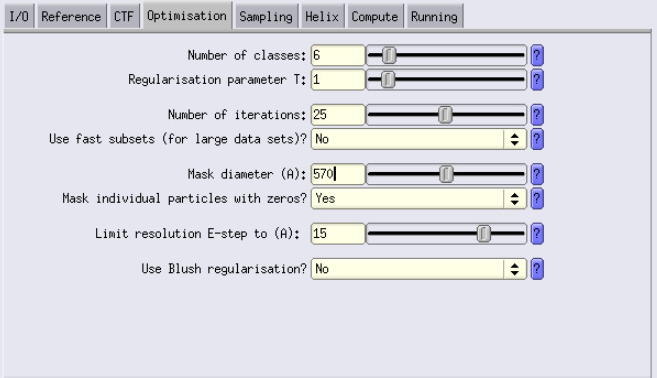Show help for Limit resolution E-step

[537, 234]
